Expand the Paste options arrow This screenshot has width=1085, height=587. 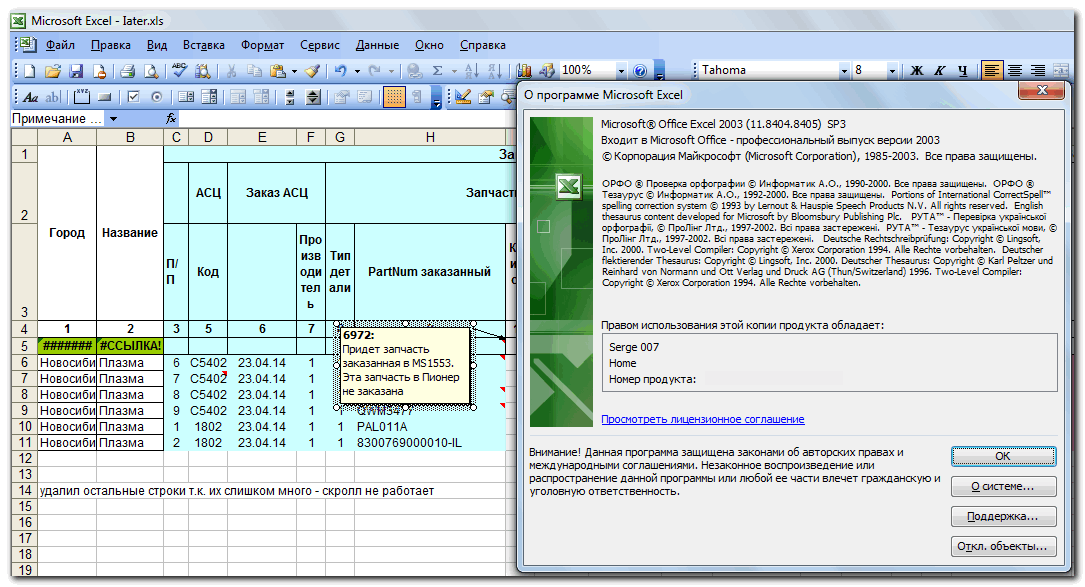coord(294,71)
